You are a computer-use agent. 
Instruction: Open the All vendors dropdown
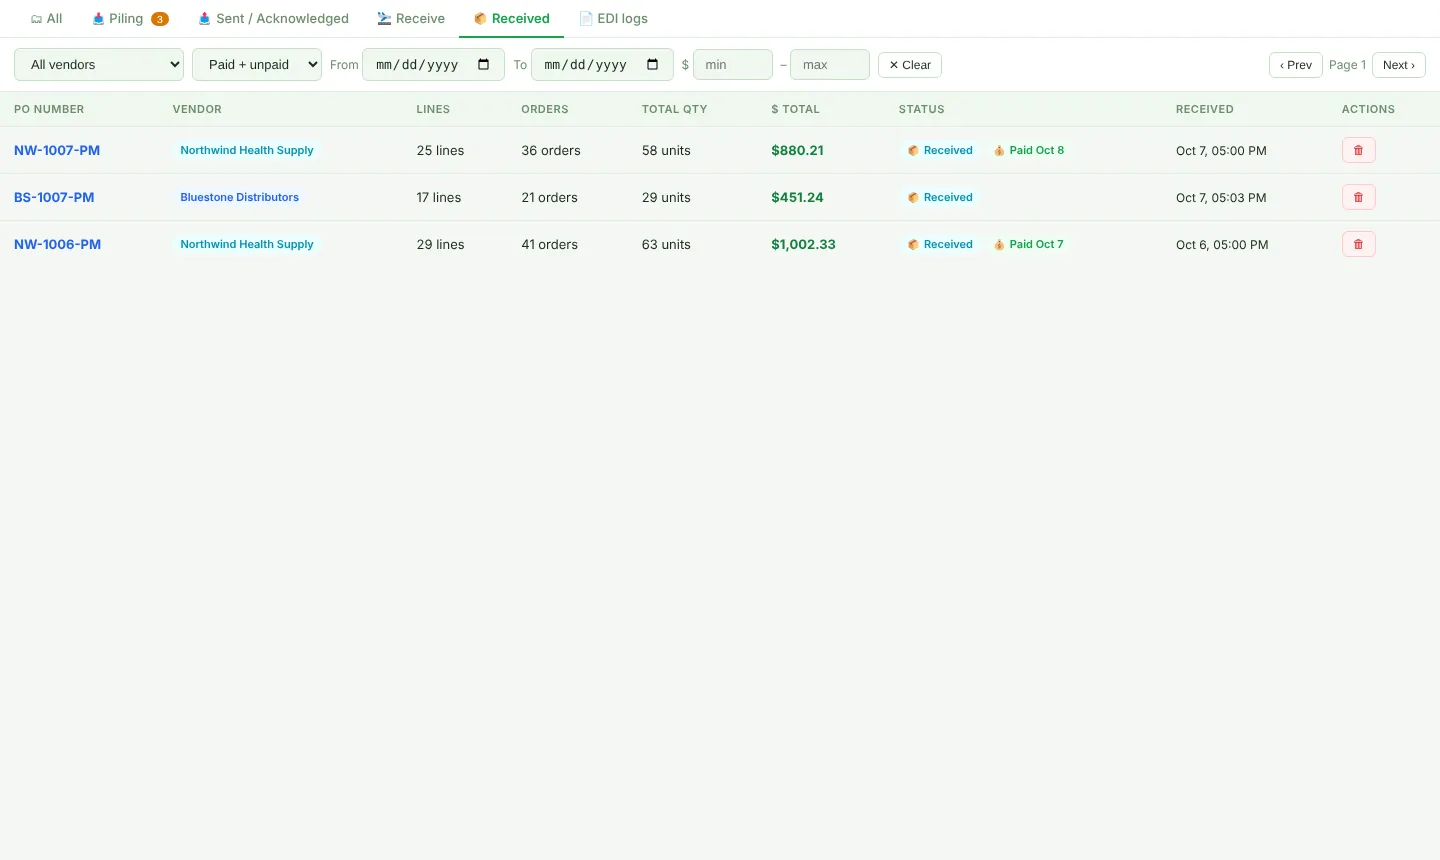point(99,65)
